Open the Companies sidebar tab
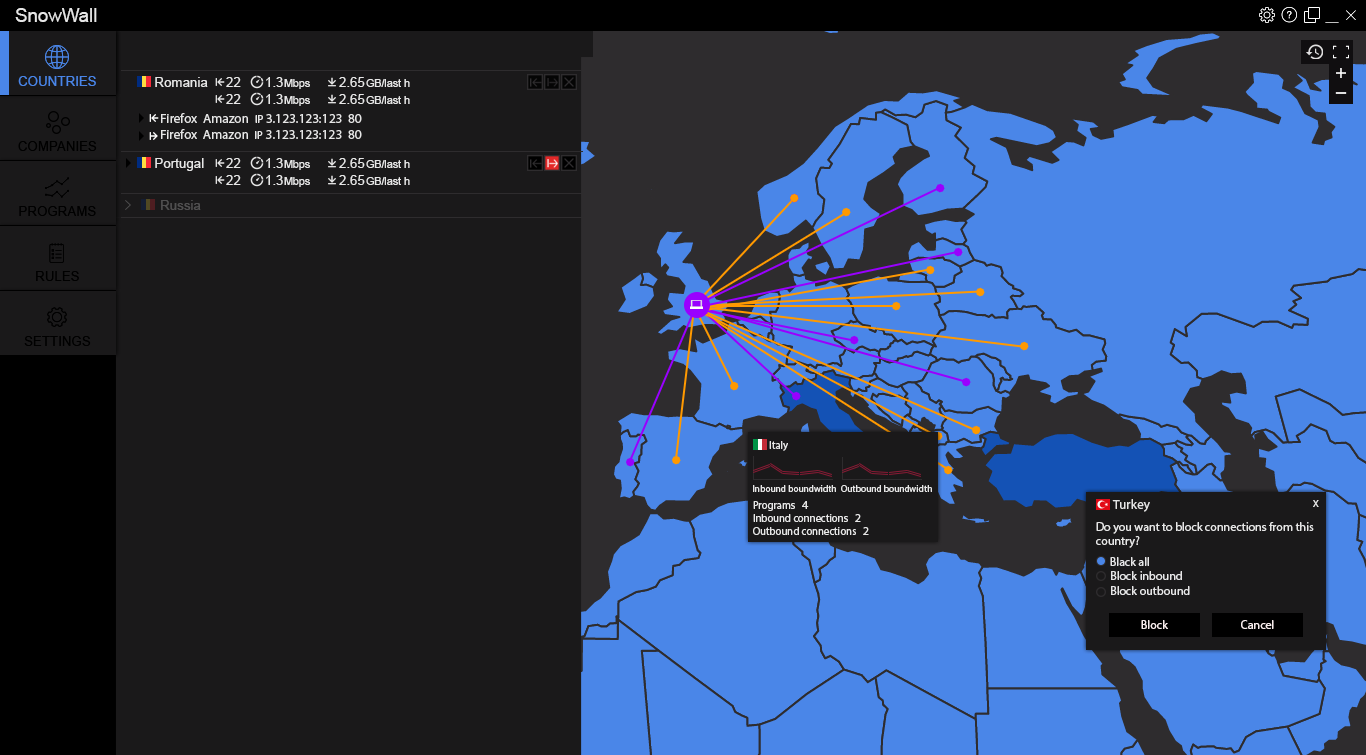The width and height of the screenshot is (1366, 755). [x=58, y=131]
